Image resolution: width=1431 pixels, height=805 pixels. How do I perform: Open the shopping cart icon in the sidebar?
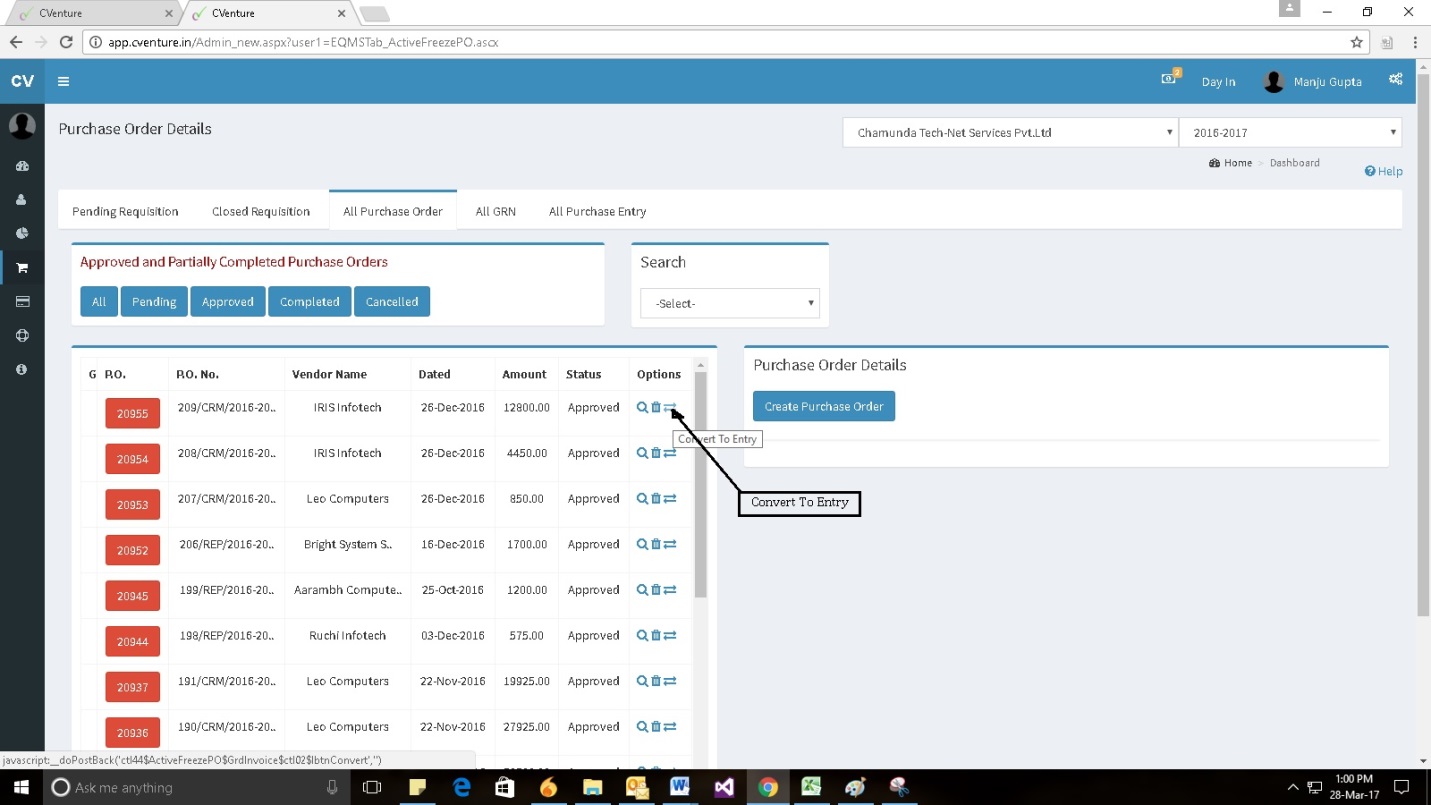point(22,268)
